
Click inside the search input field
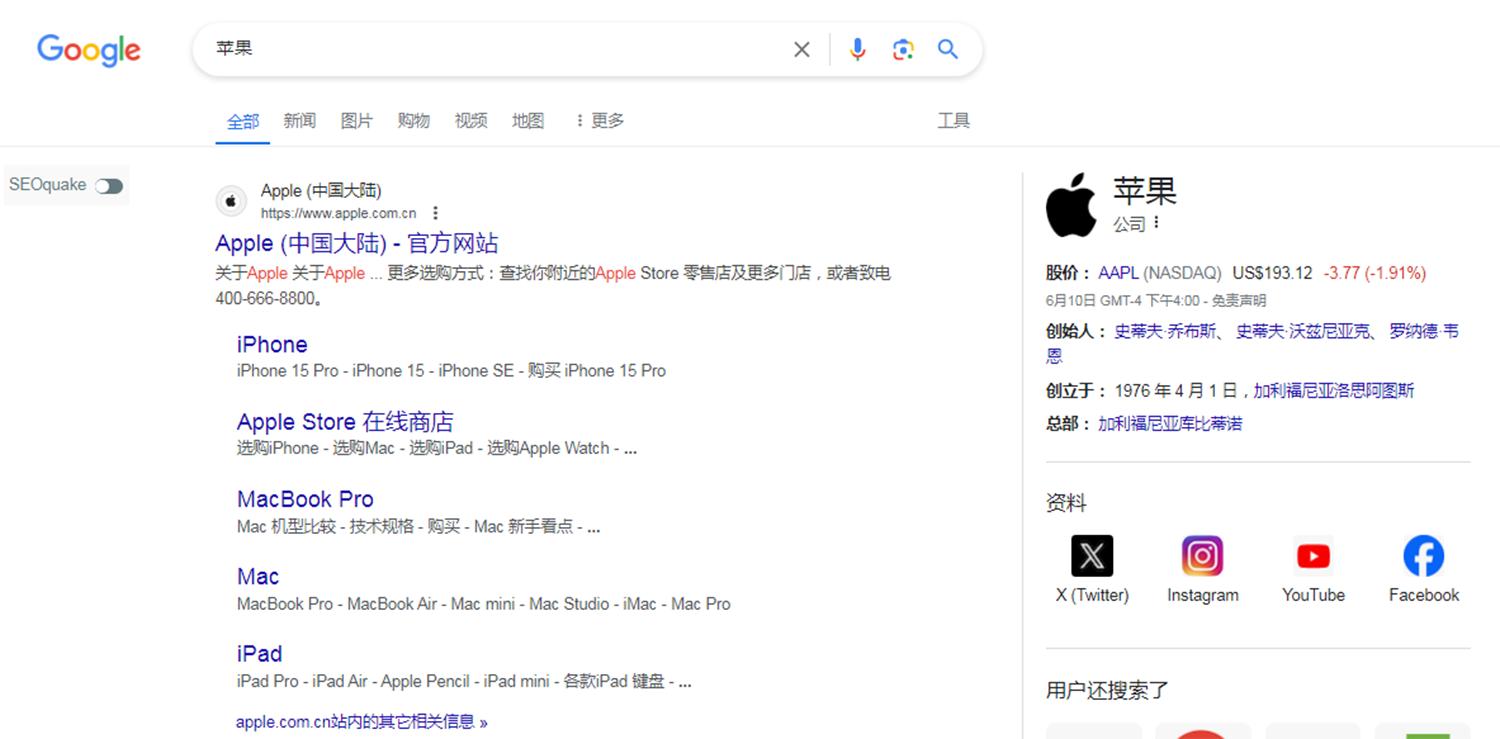click(450, 48)
